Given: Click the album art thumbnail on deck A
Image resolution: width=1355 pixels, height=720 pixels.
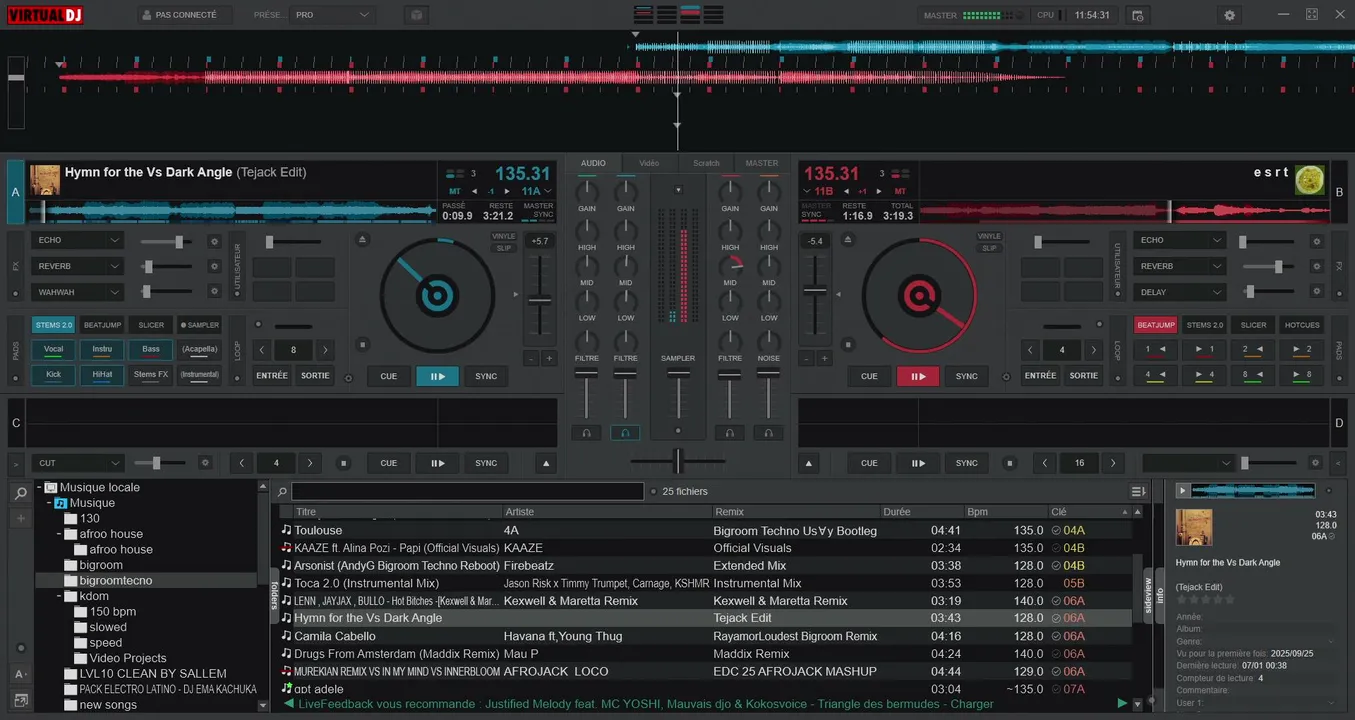Looking at the screenshot, I should coord(45,180).
